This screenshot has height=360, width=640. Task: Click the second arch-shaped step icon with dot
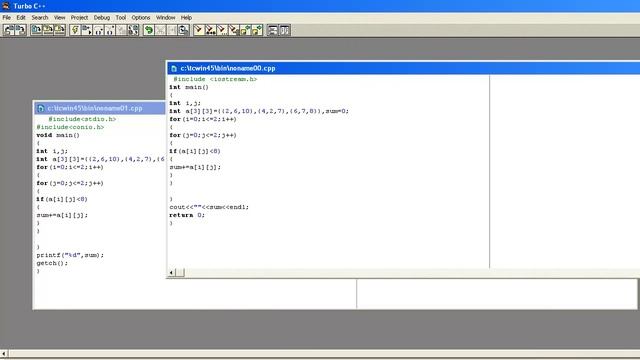tap(110, 30)
